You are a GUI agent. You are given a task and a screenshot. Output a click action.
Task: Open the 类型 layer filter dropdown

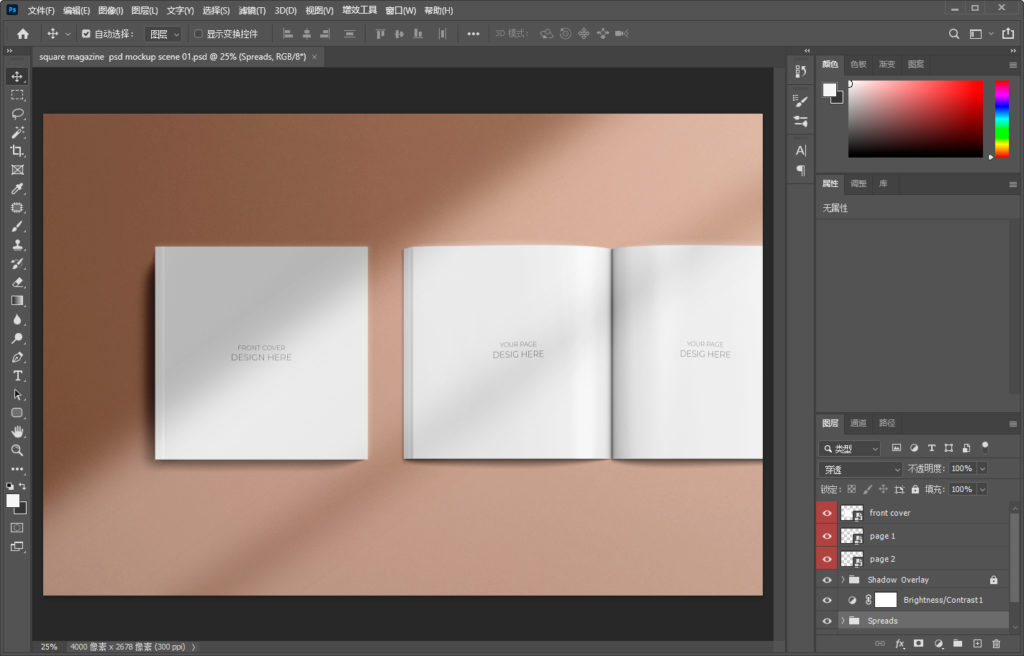(x=850, y=448)
